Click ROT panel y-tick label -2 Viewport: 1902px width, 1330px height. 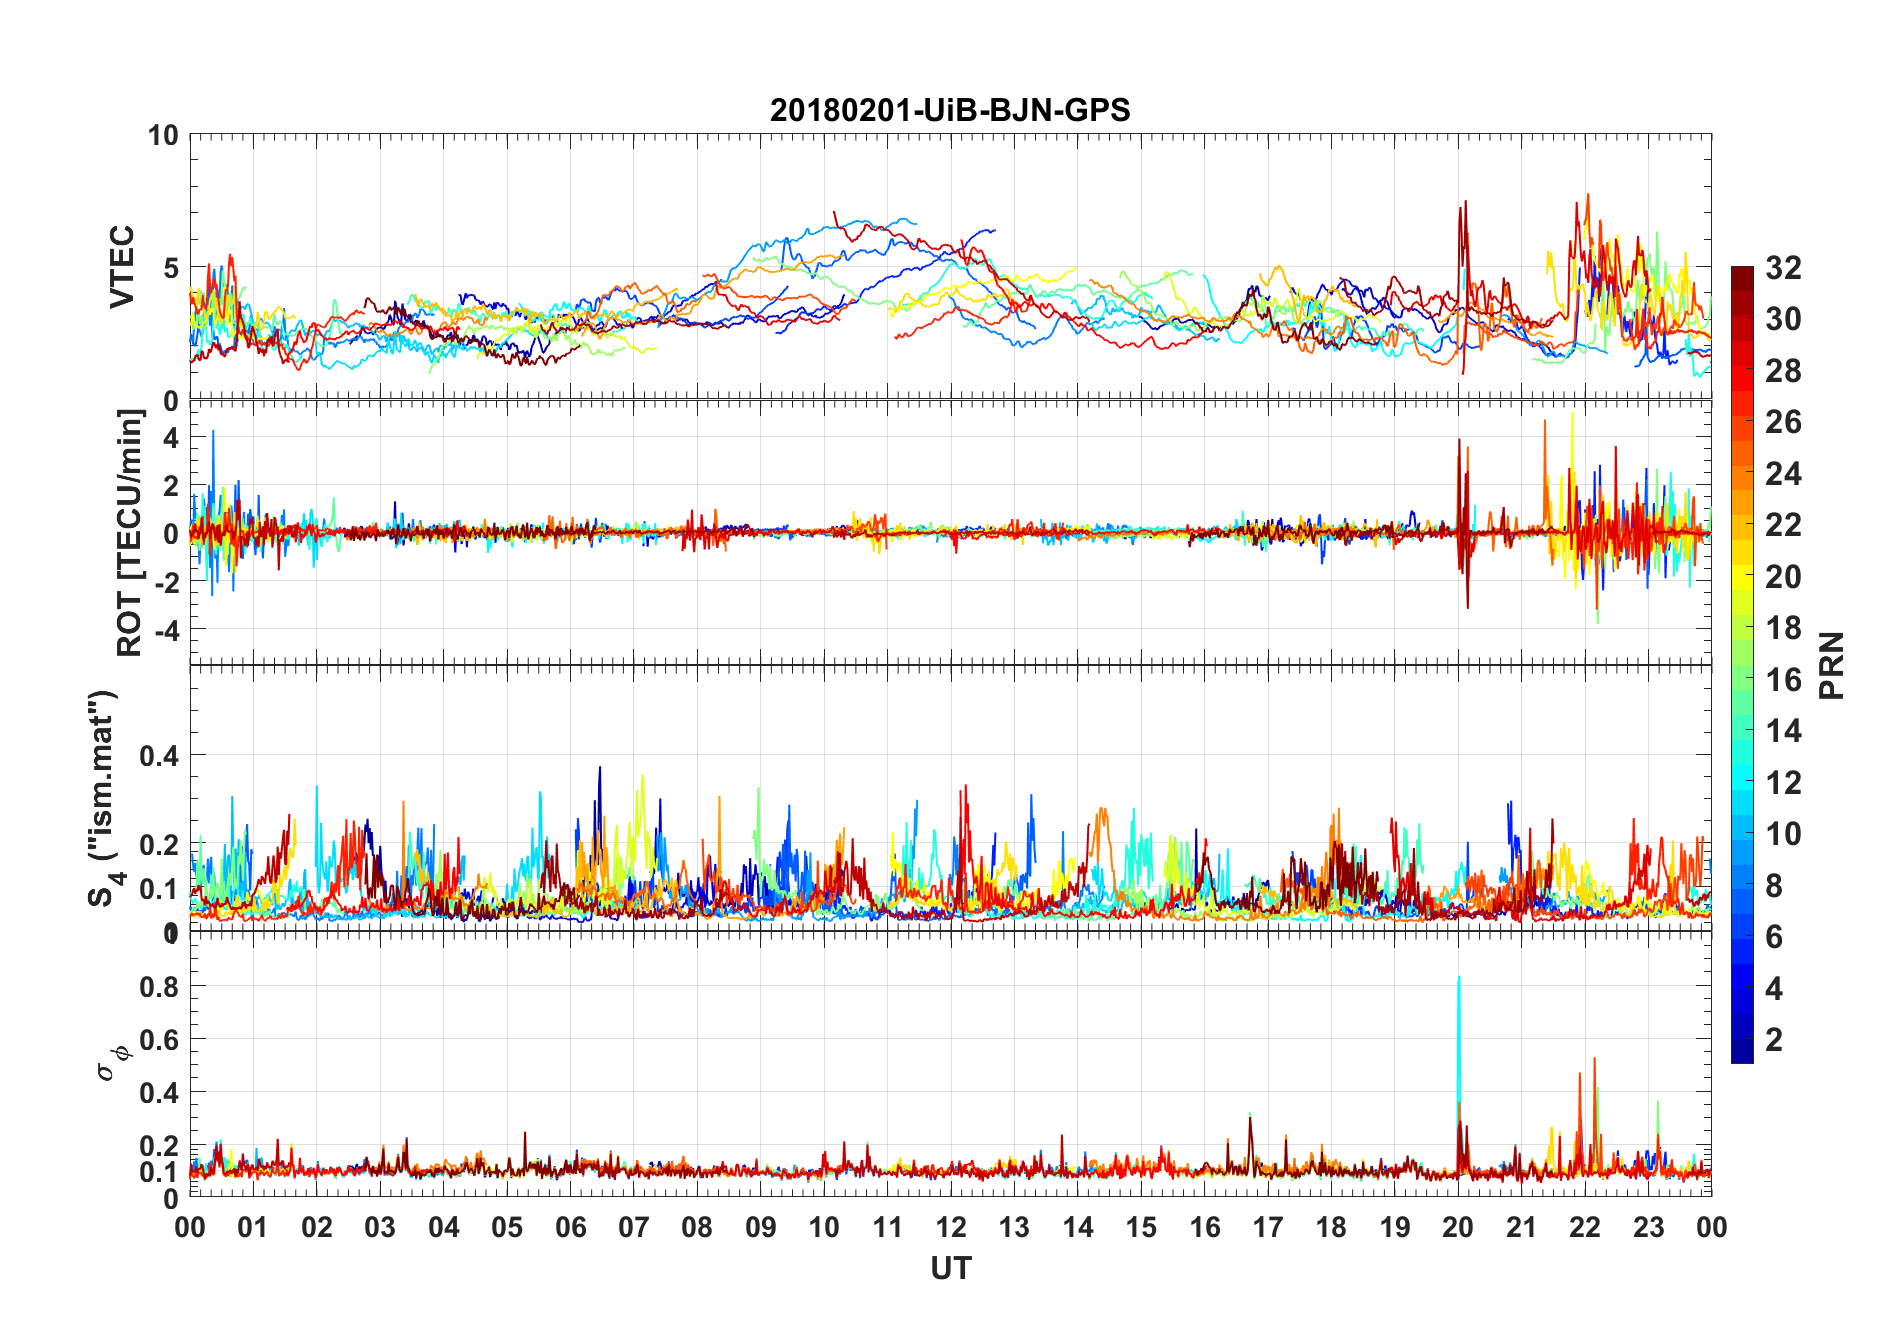[x=167, y=582]
